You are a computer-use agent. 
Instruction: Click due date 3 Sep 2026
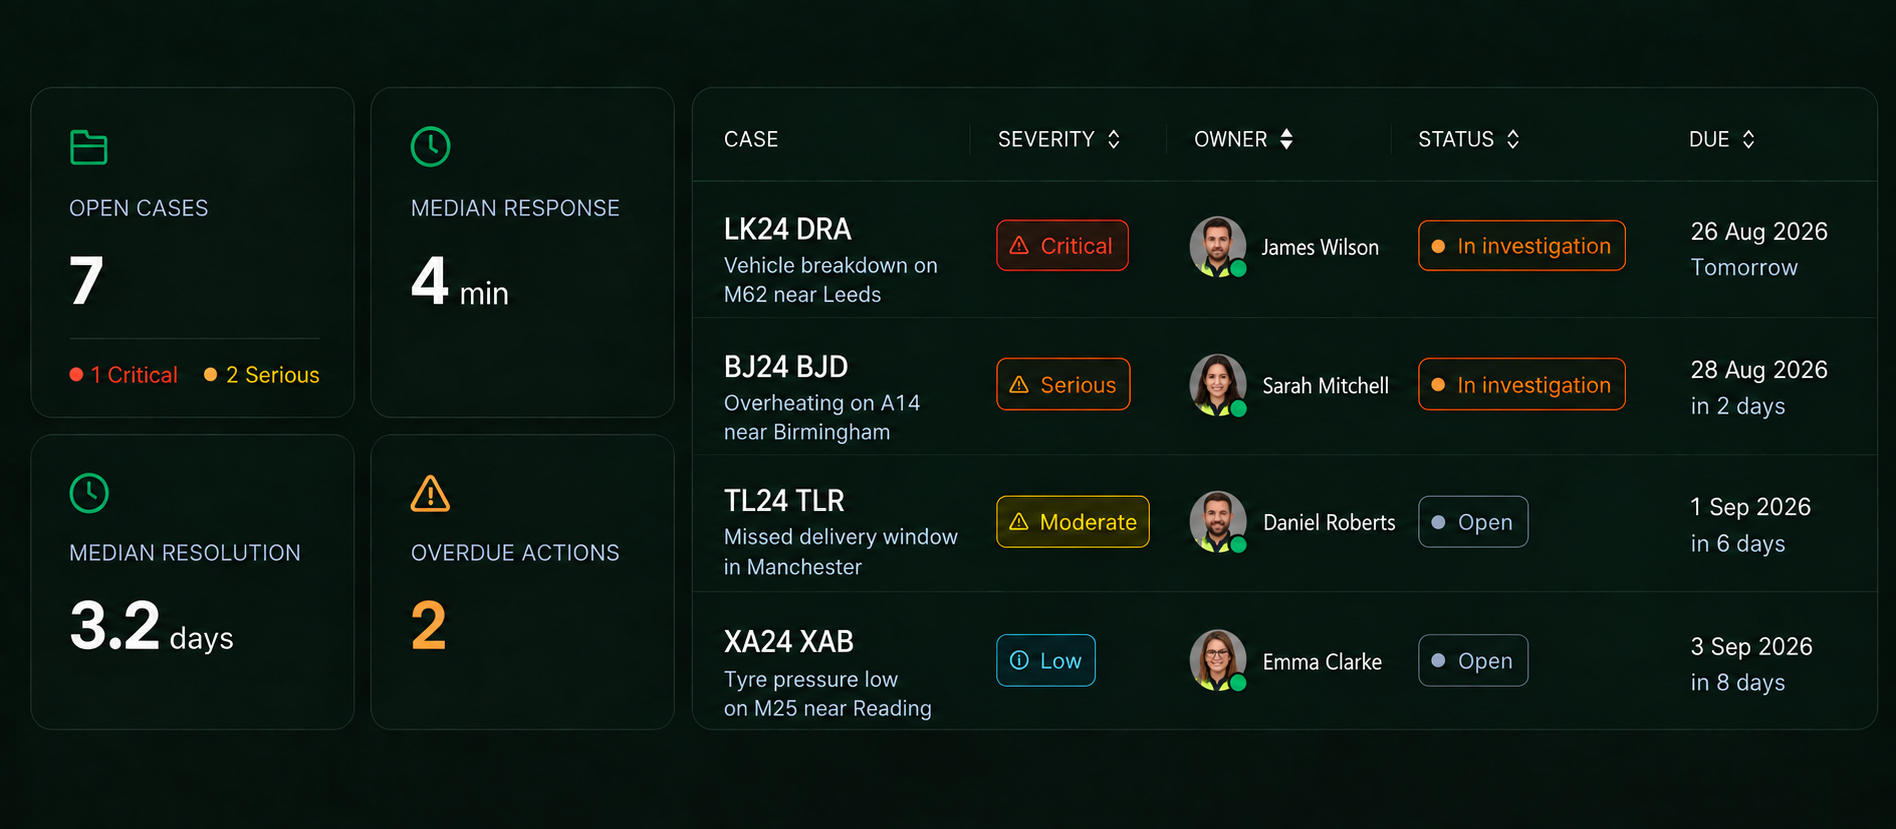coord(1752,647)
